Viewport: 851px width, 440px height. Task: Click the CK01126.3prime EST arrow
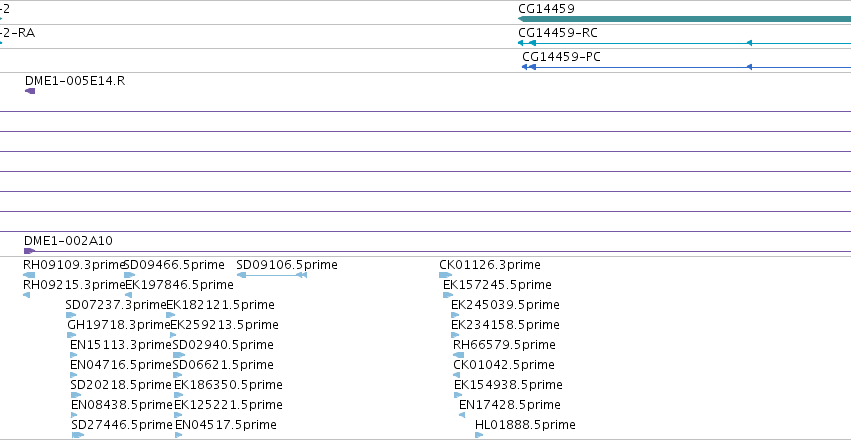446,275
